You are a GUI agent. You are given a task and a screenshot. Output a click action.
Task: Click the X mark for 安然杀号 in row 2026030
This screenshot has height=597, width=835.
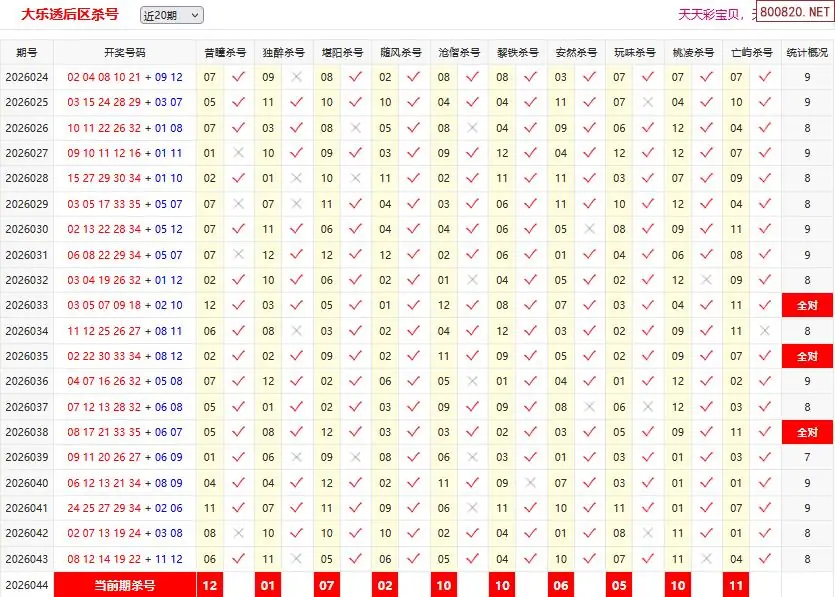[x=589, y=229]
